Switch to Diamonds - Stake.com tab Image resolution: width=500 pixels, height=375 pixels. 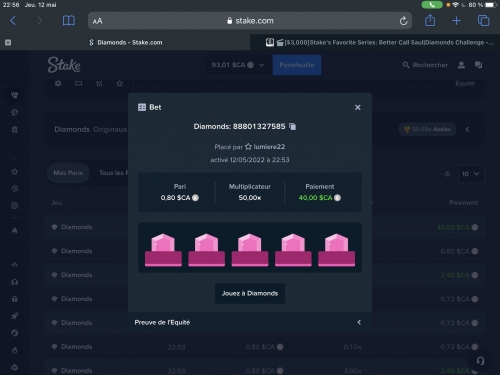(125, 42)
